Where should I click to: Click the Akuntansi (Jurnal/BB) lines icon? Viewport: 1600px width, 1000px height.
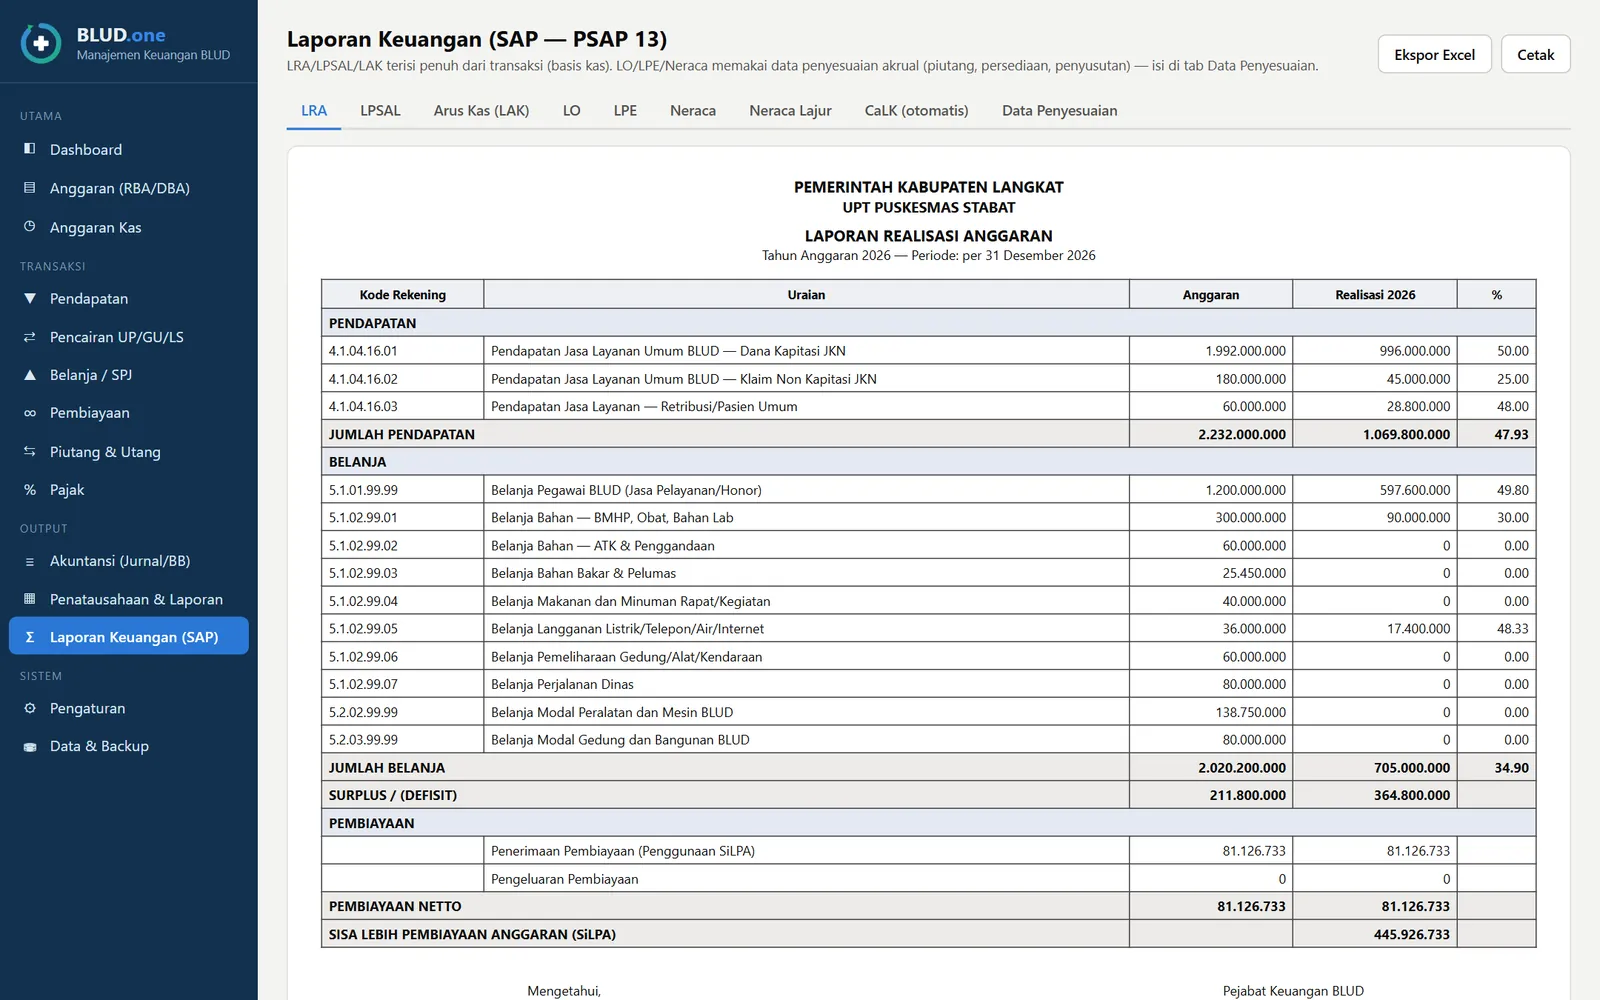coord(30,561)
